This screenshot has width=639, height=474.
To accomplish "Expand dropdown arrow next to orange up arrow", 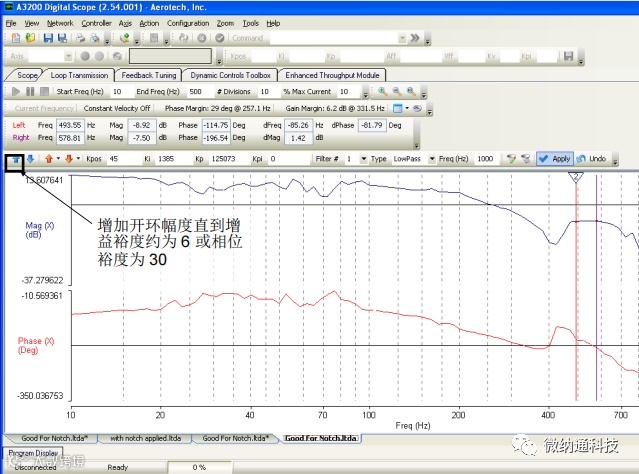I will (x=58, y=159).
